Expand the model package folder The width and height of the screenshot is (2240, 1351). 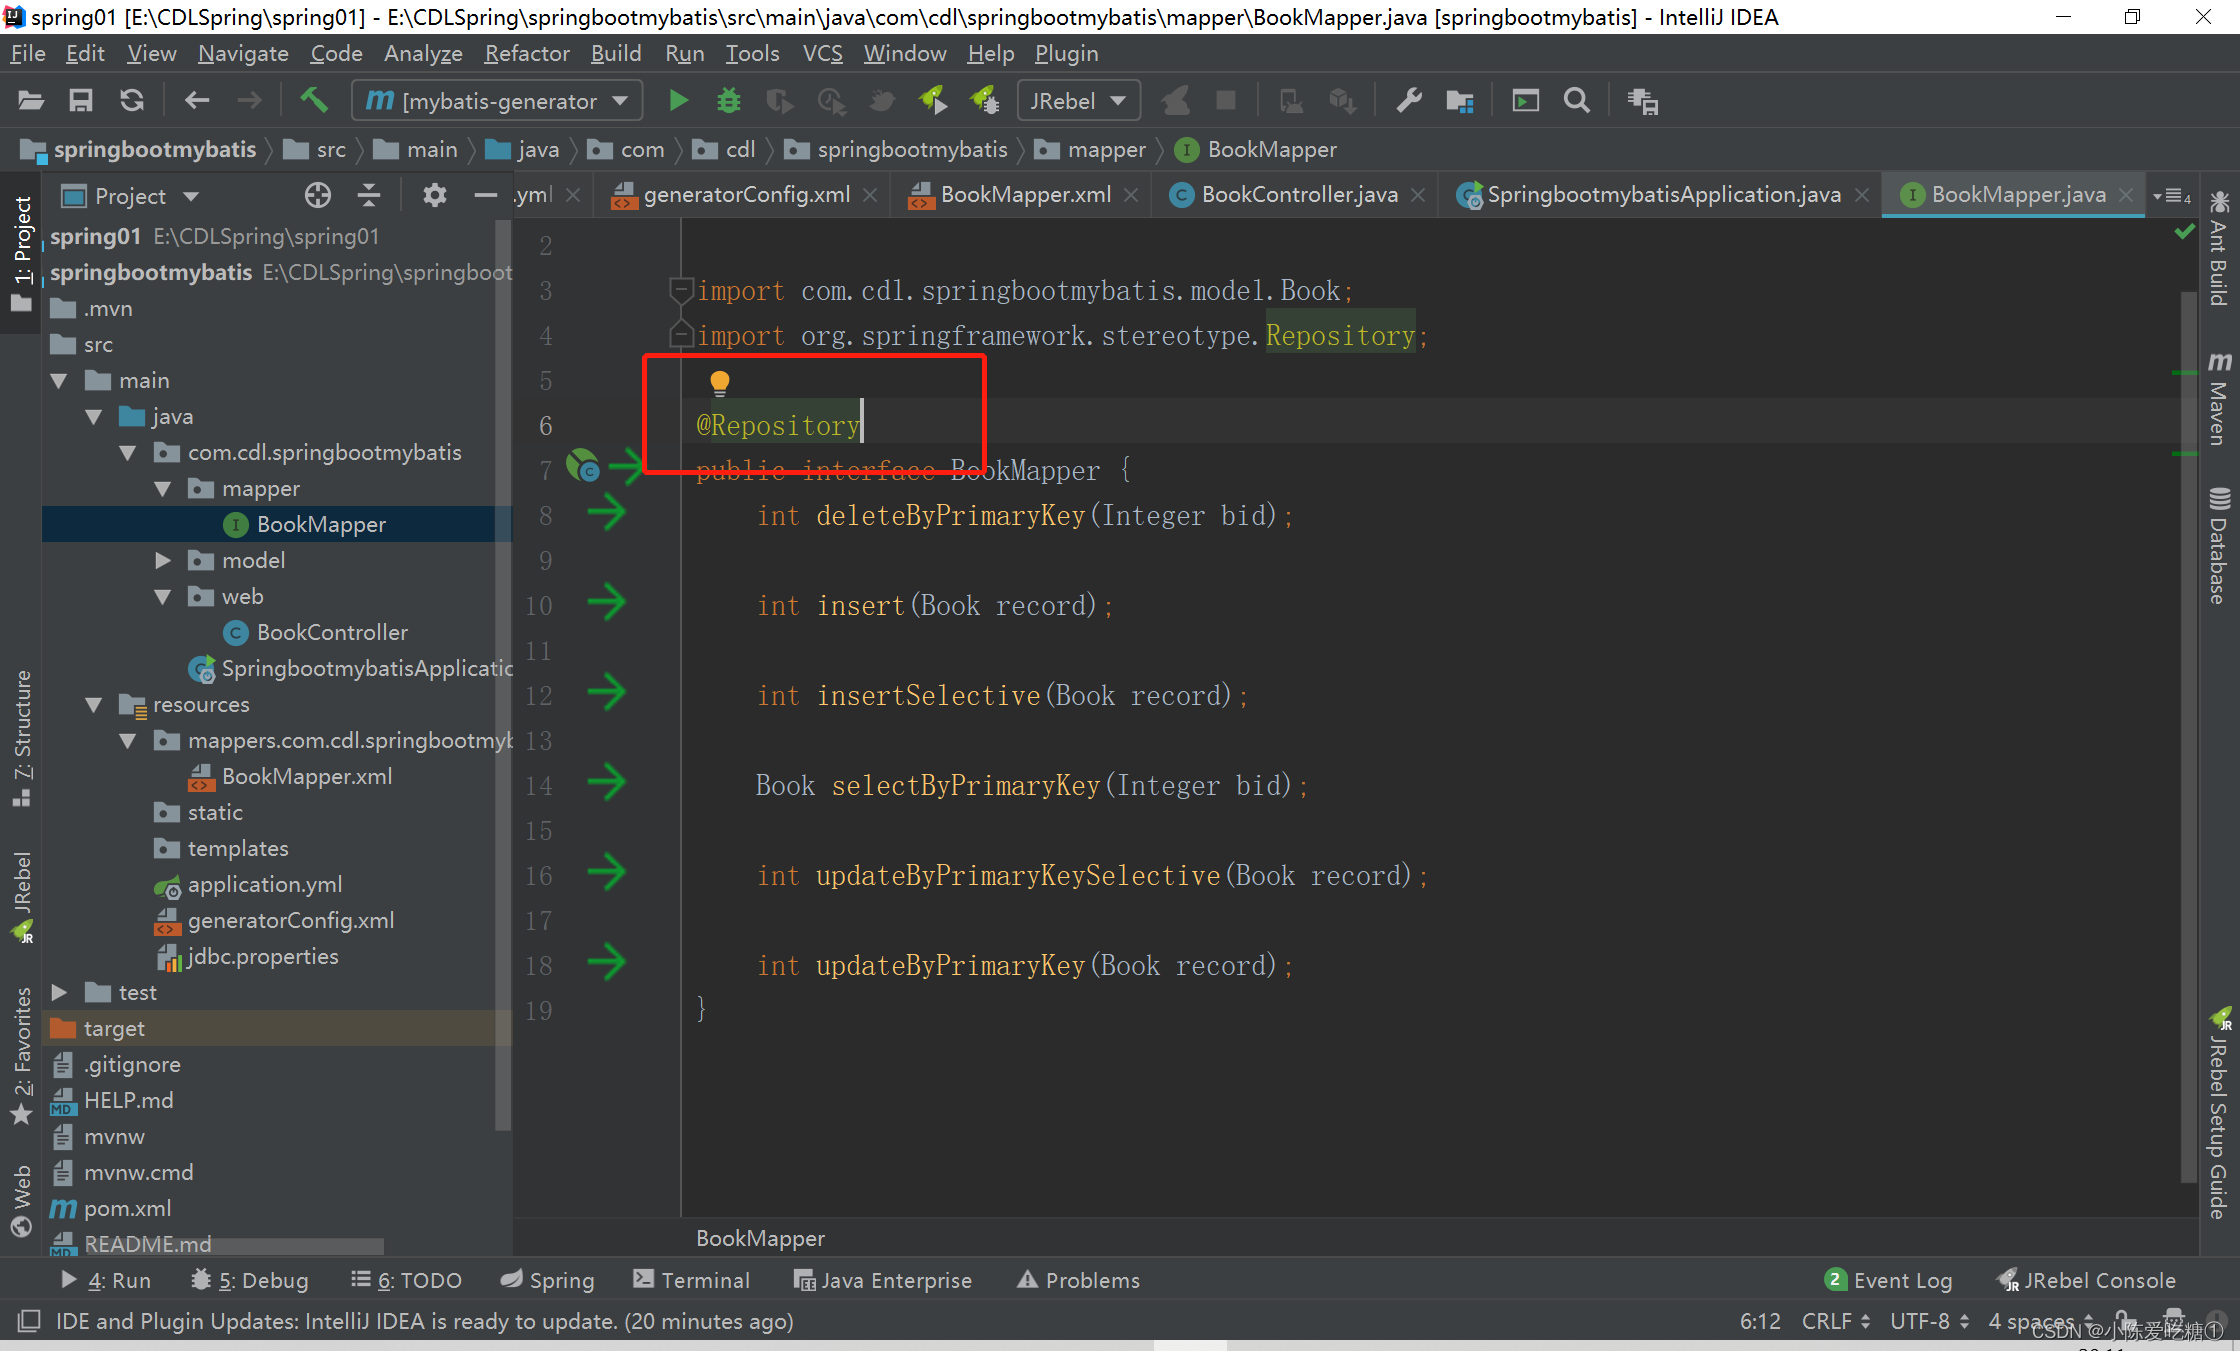pos(163,561)
